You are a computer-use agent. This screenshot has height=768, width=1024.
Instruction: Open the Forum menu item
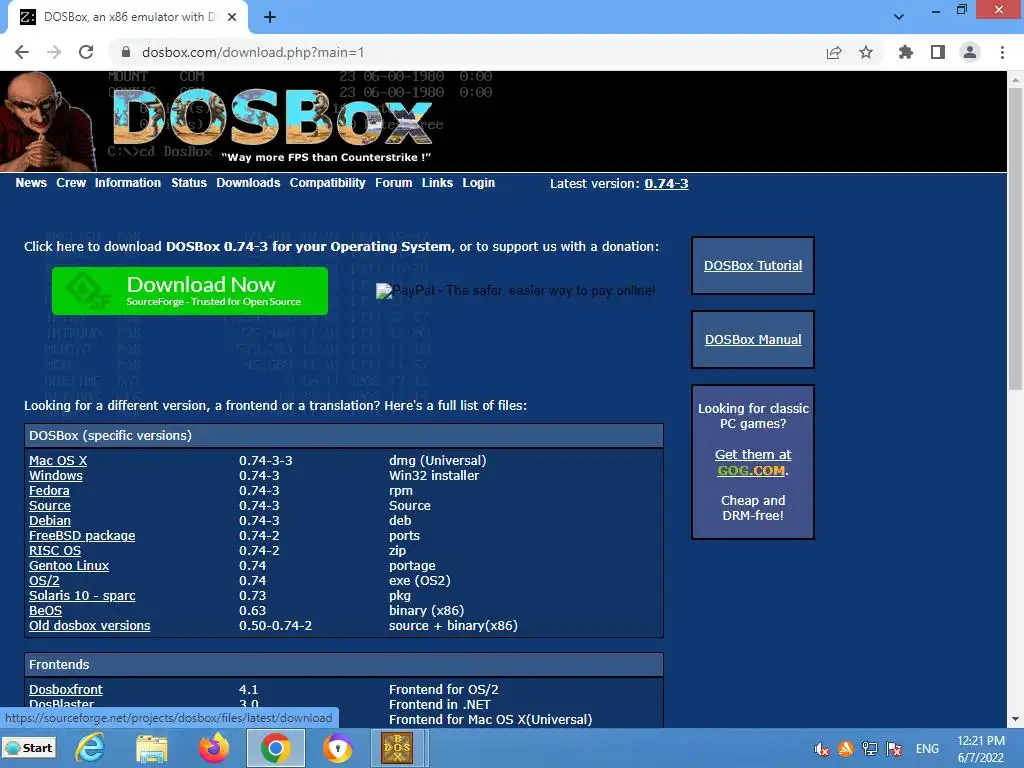(393, 183)
